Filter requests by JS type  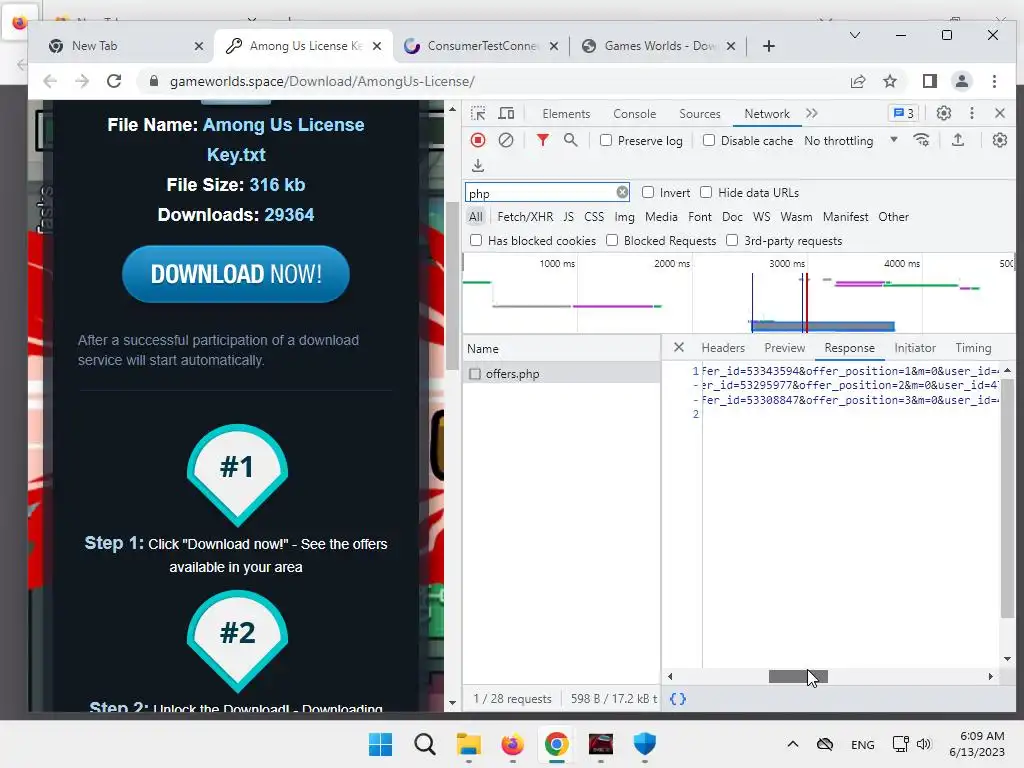568,217
